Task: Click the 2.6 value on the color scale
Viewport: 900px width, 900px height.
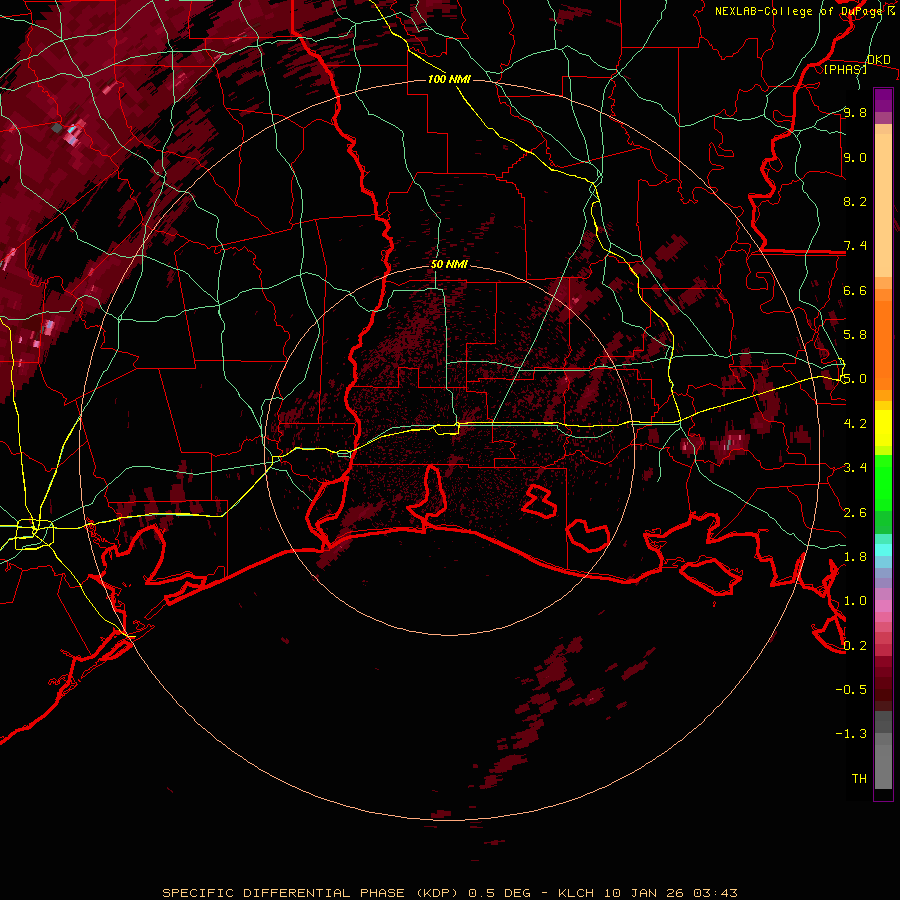Action: pos(855,513)
